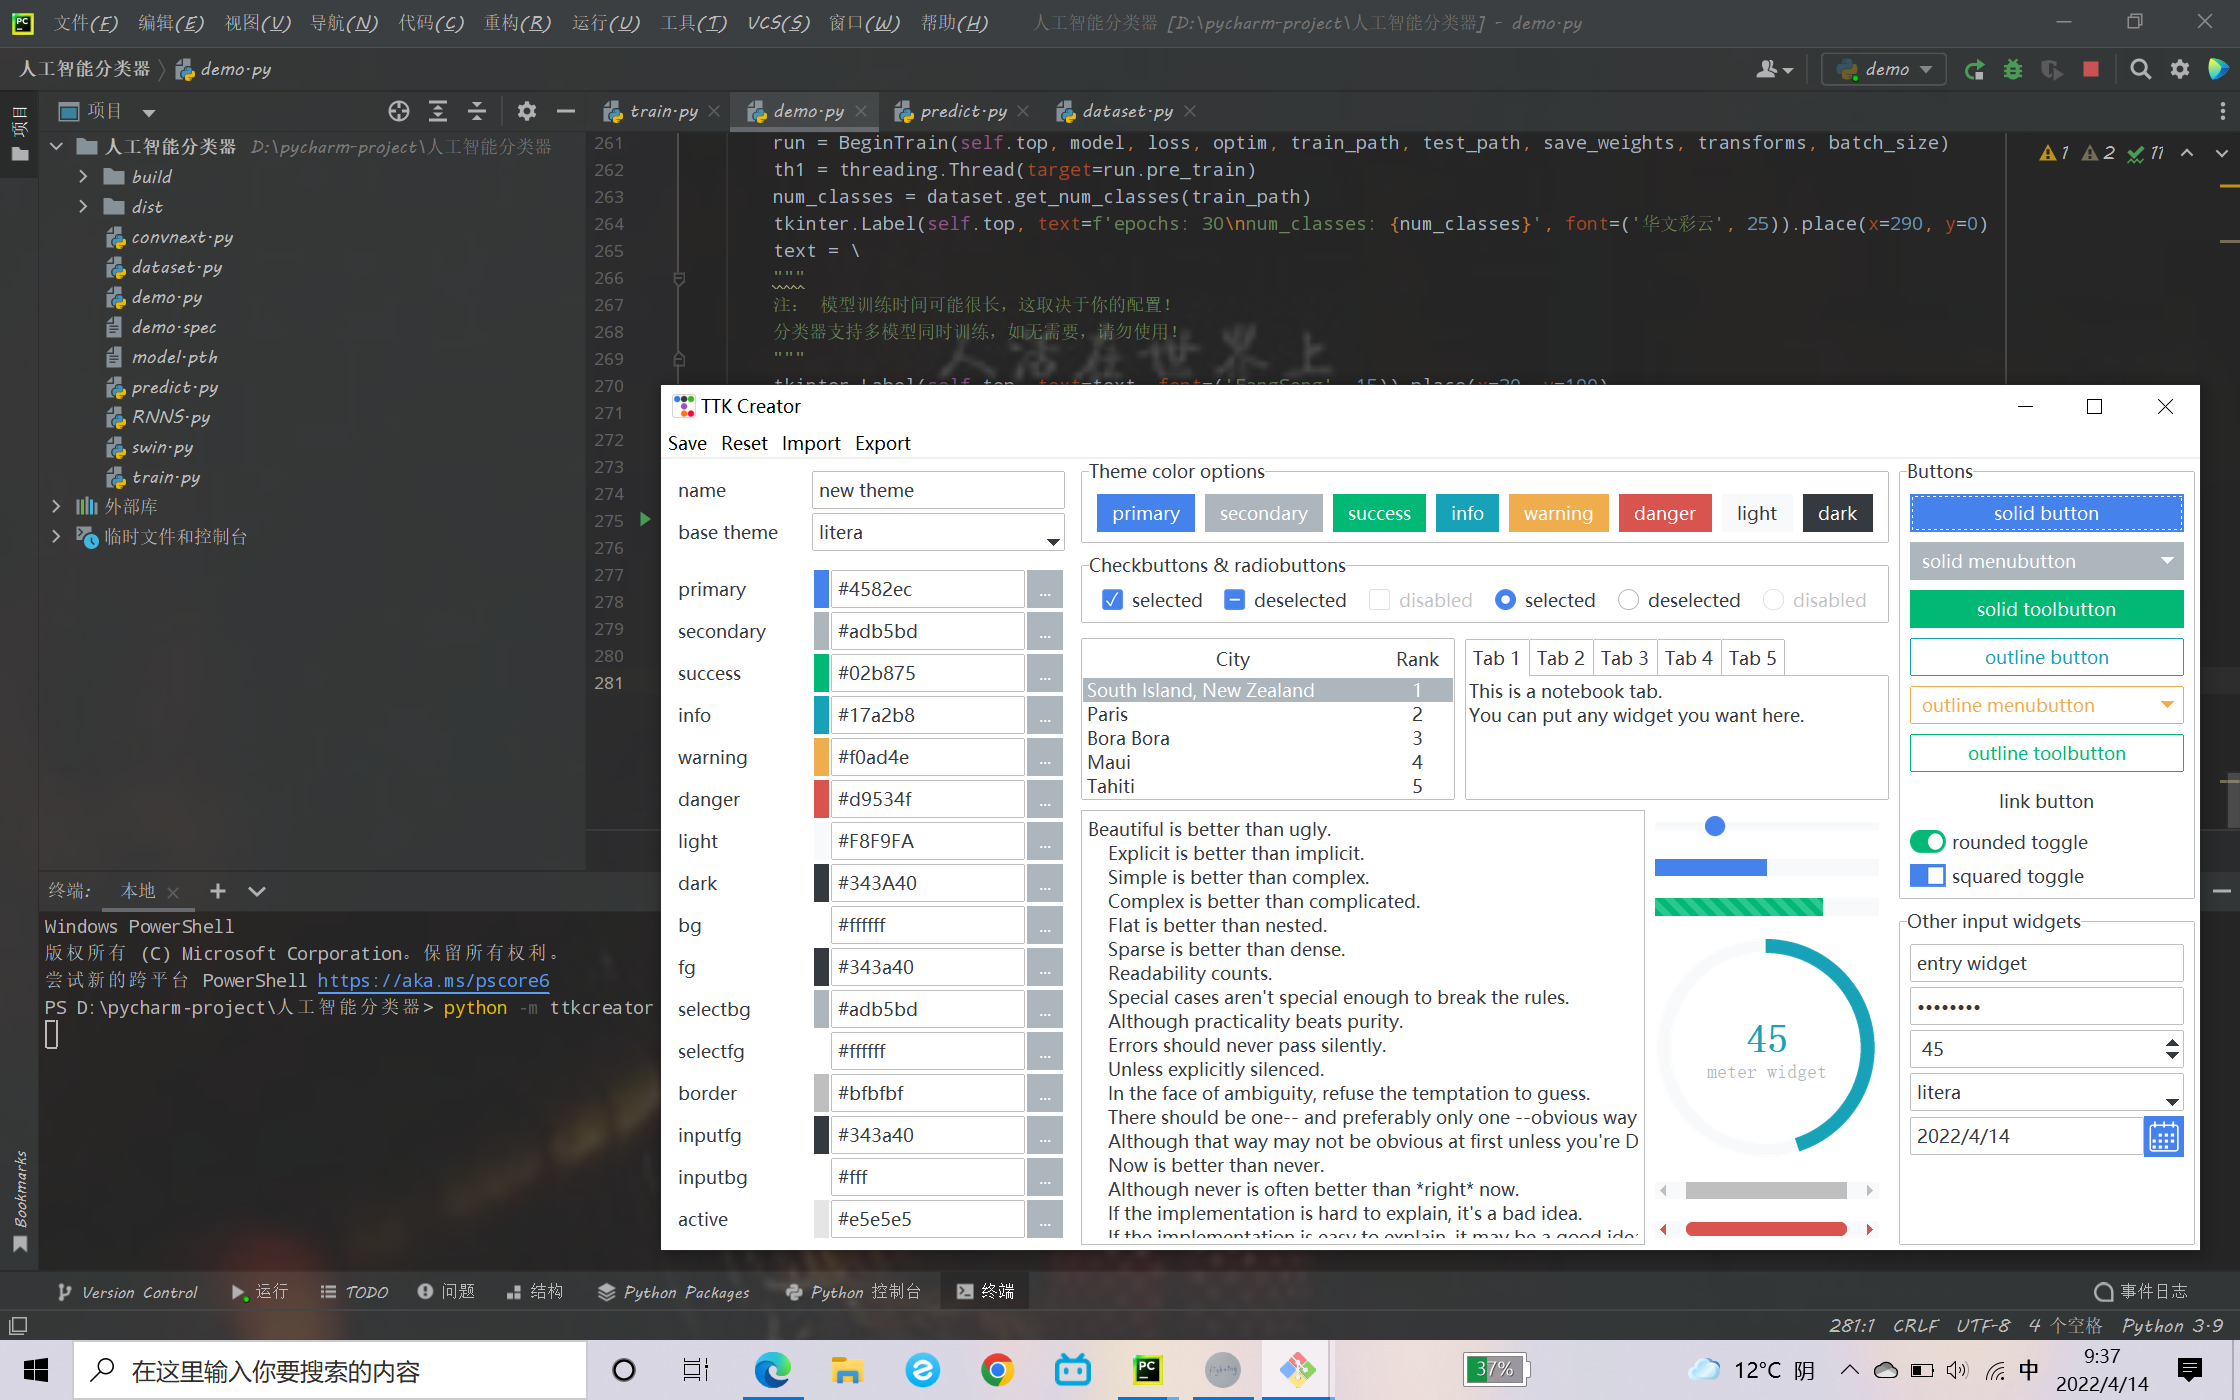2240x1400 pixels.
Task: Click the primary color swatch #4582ec
Action: [x=821, y=589]
